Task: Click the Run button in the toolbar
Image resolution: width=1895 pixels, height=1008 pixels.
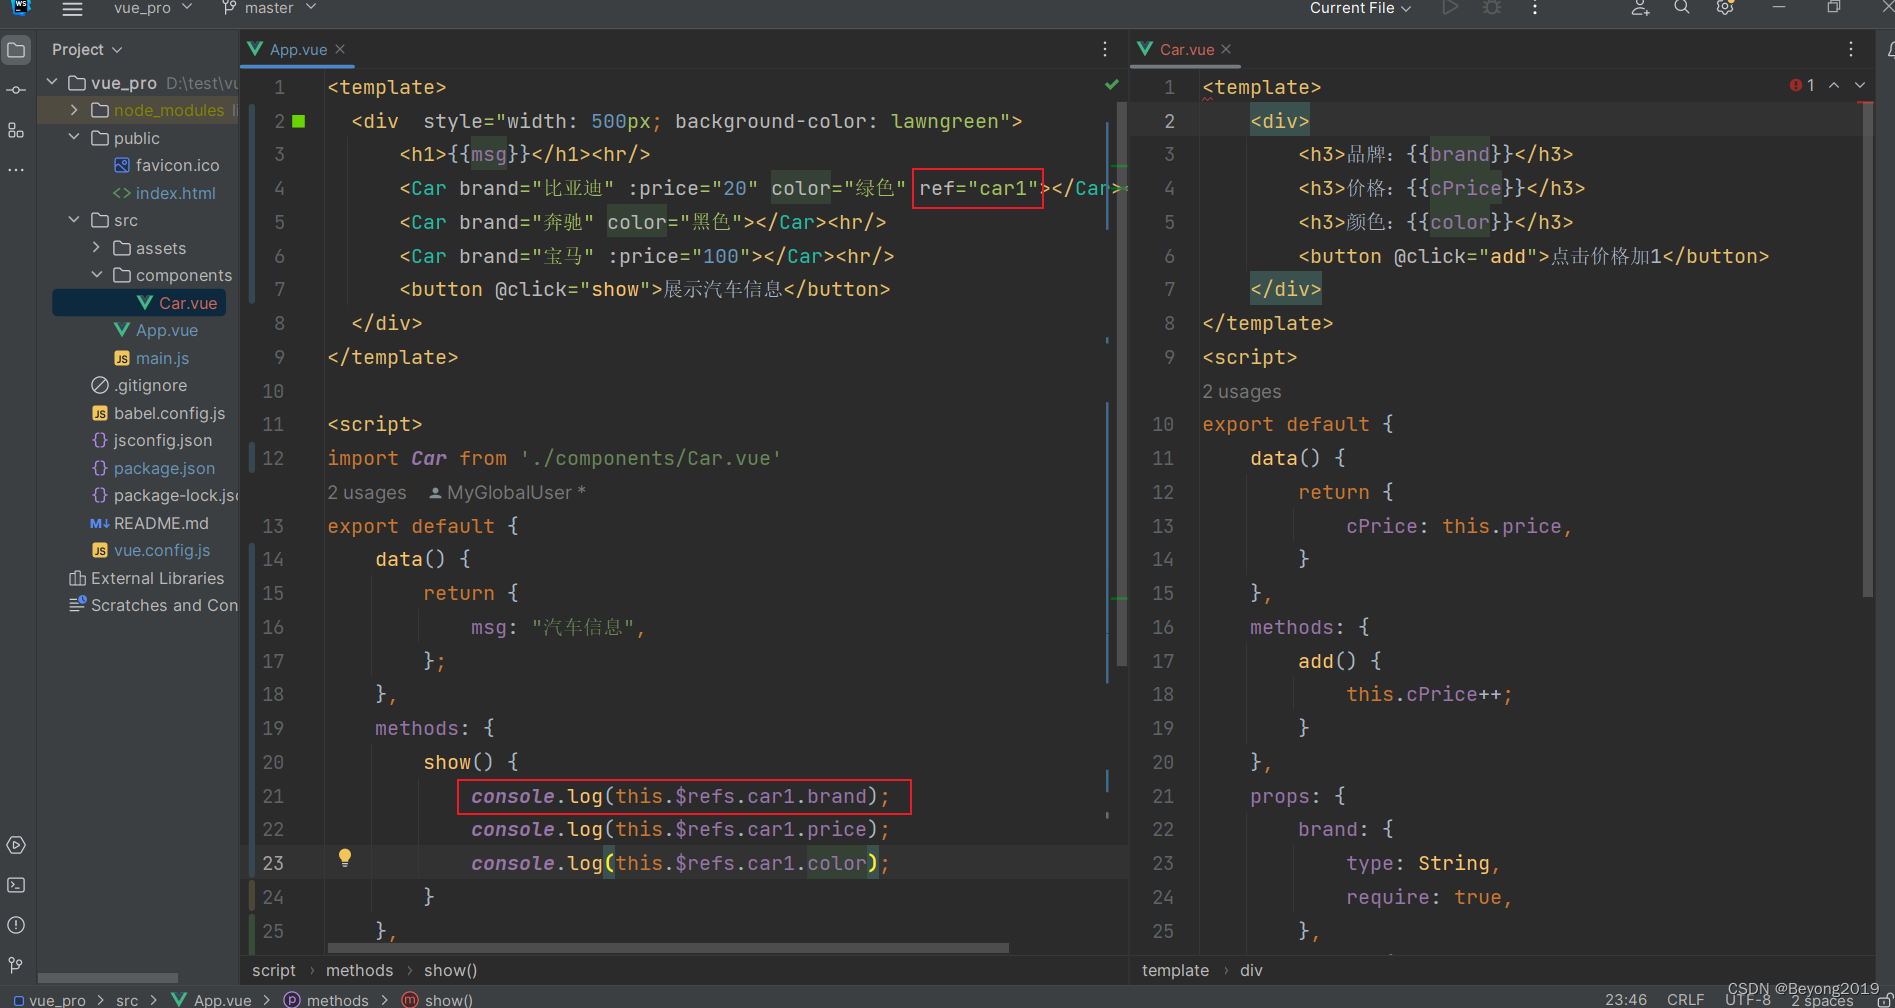Action: [1450, 8]
